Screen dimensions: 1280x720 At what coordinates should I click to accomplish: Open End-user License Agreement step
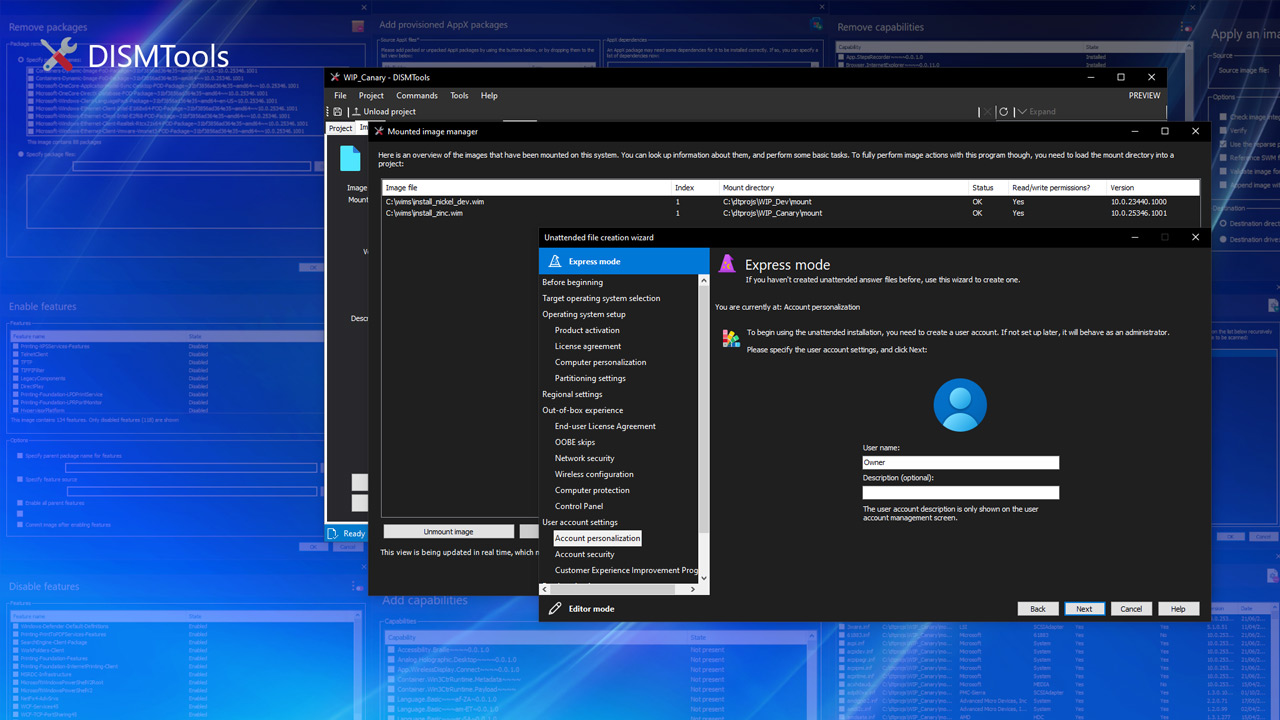[605, 426]
